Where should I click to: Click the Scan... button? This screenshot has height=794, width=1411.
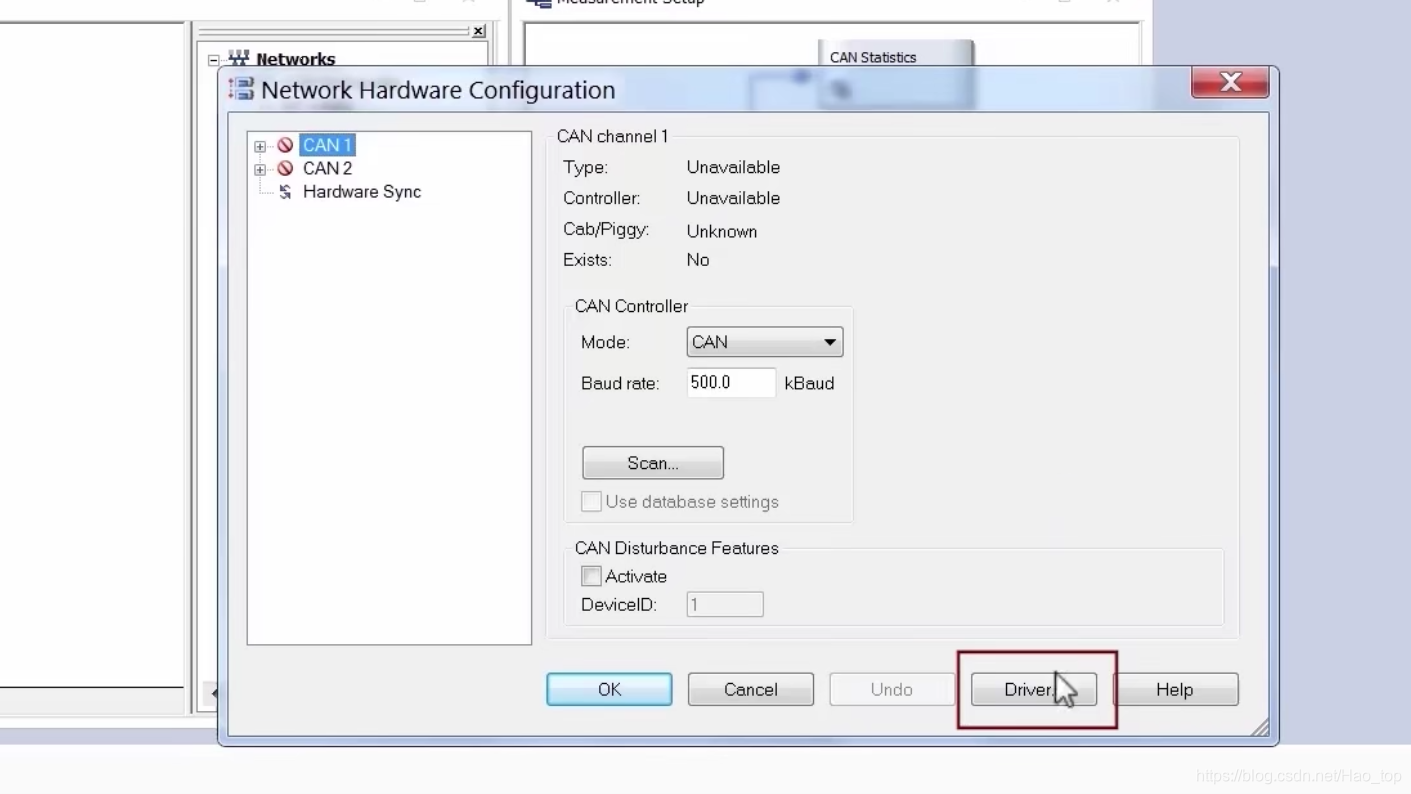click(x=653, y=463)
